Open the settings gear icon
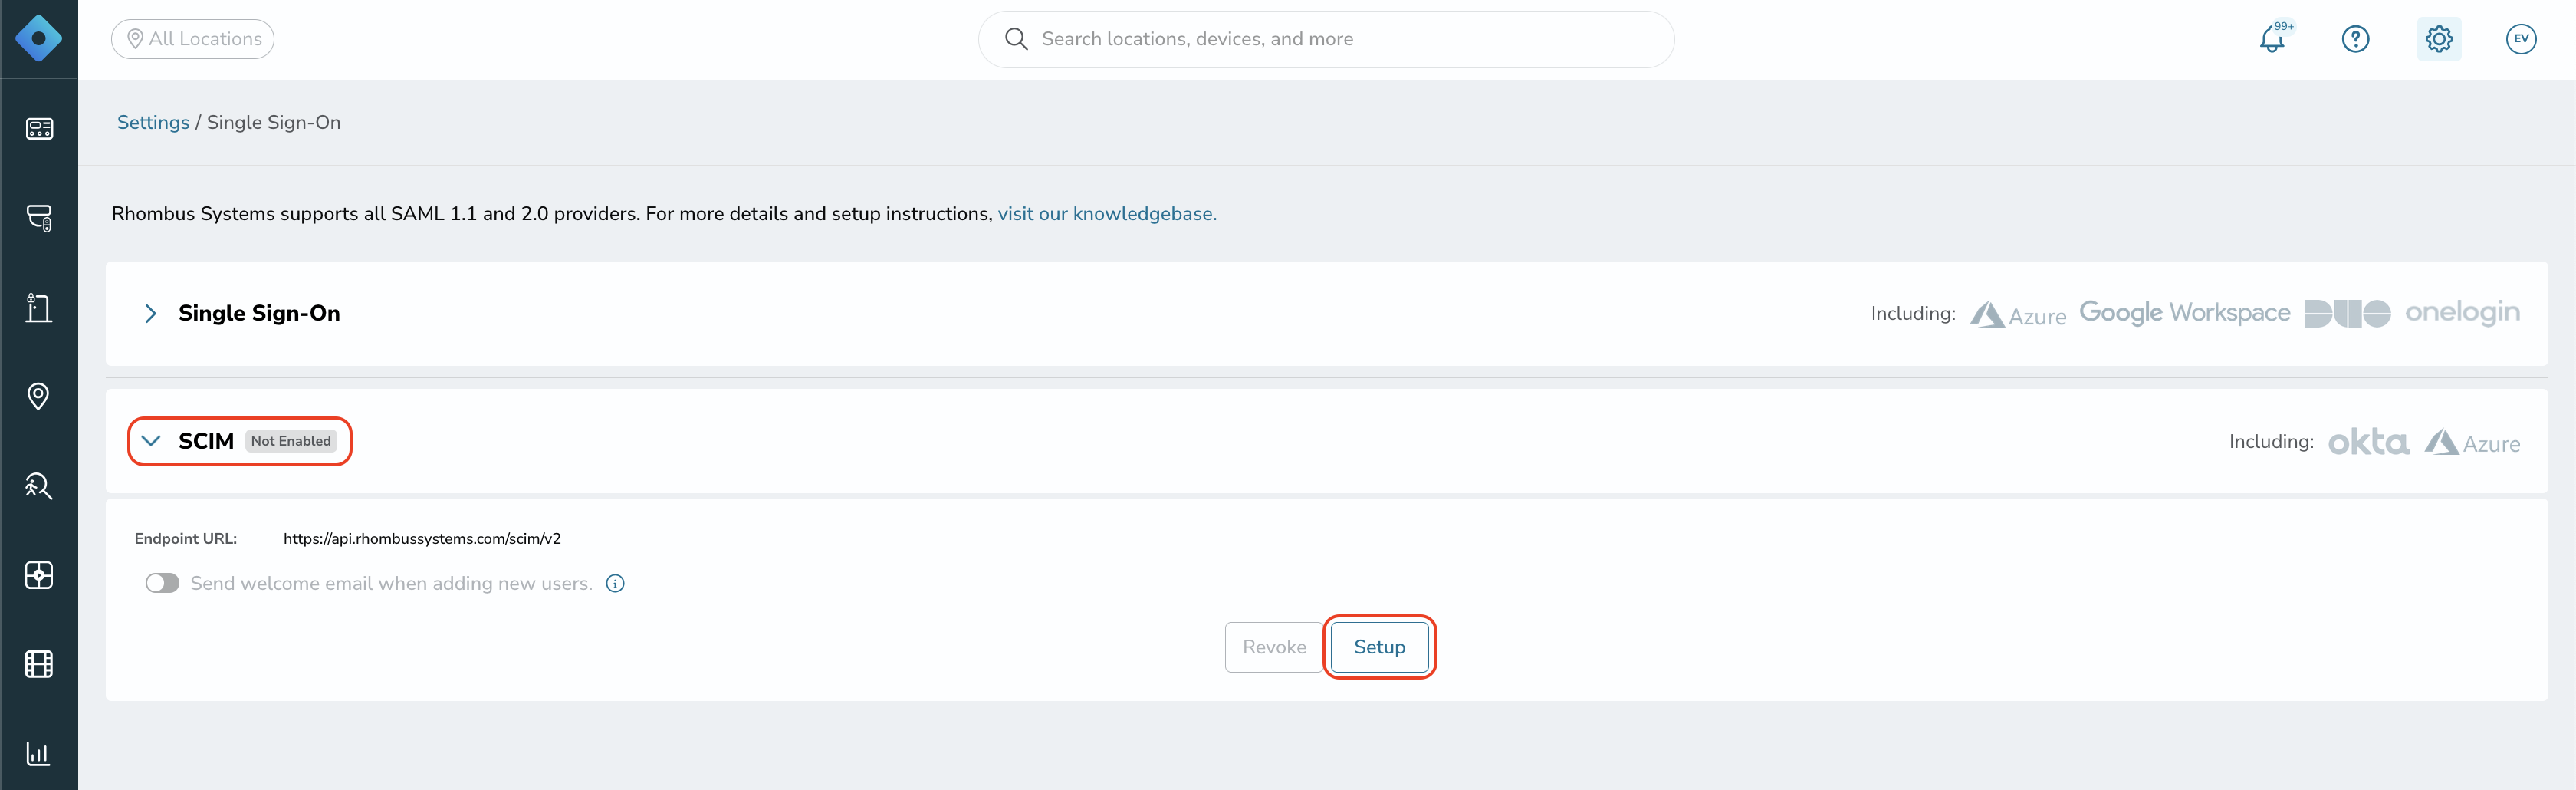2576x790 pixels. [x=2439, y=39]
